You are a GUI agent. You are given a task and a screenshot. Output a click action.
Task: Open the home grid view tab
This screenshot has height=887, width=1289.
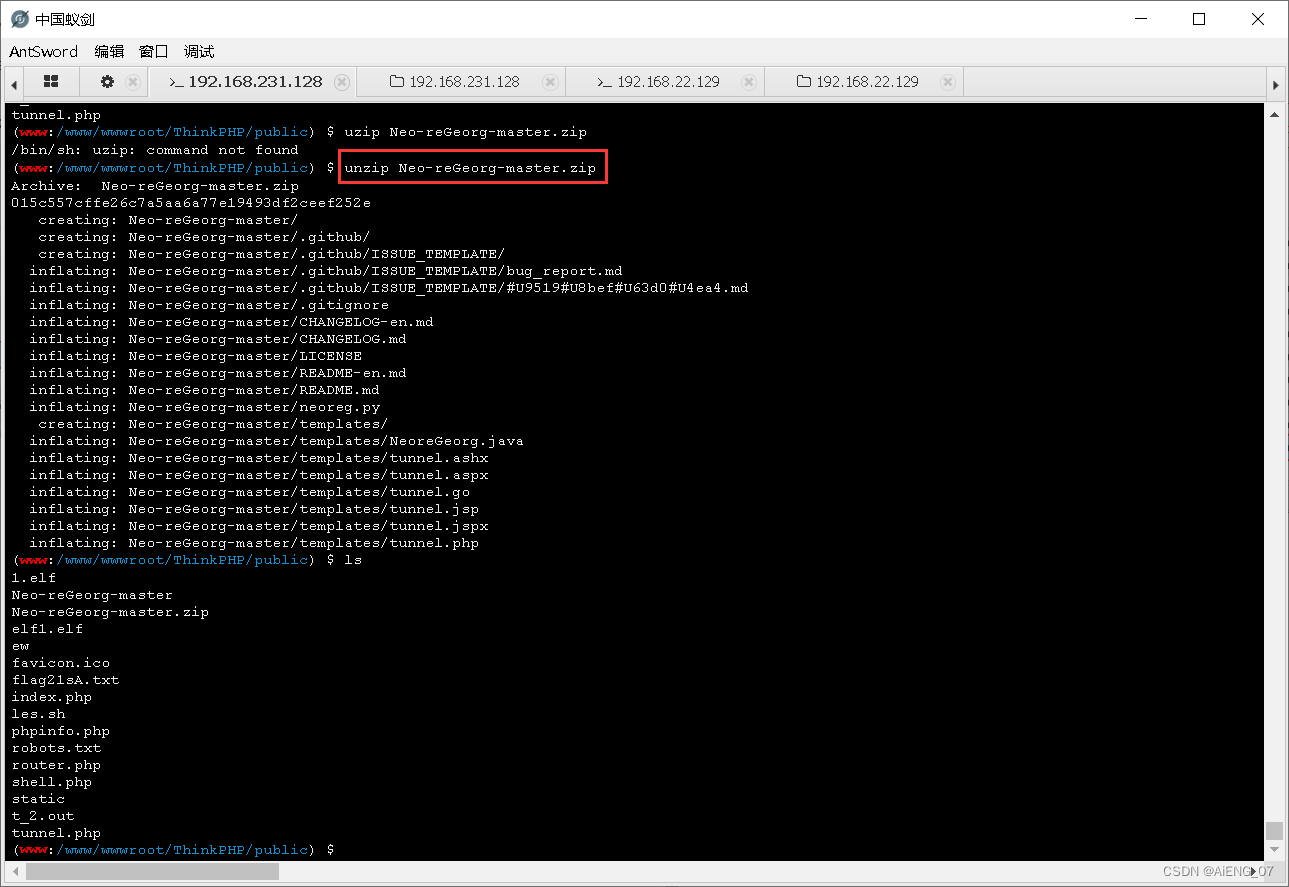[51, 82]
